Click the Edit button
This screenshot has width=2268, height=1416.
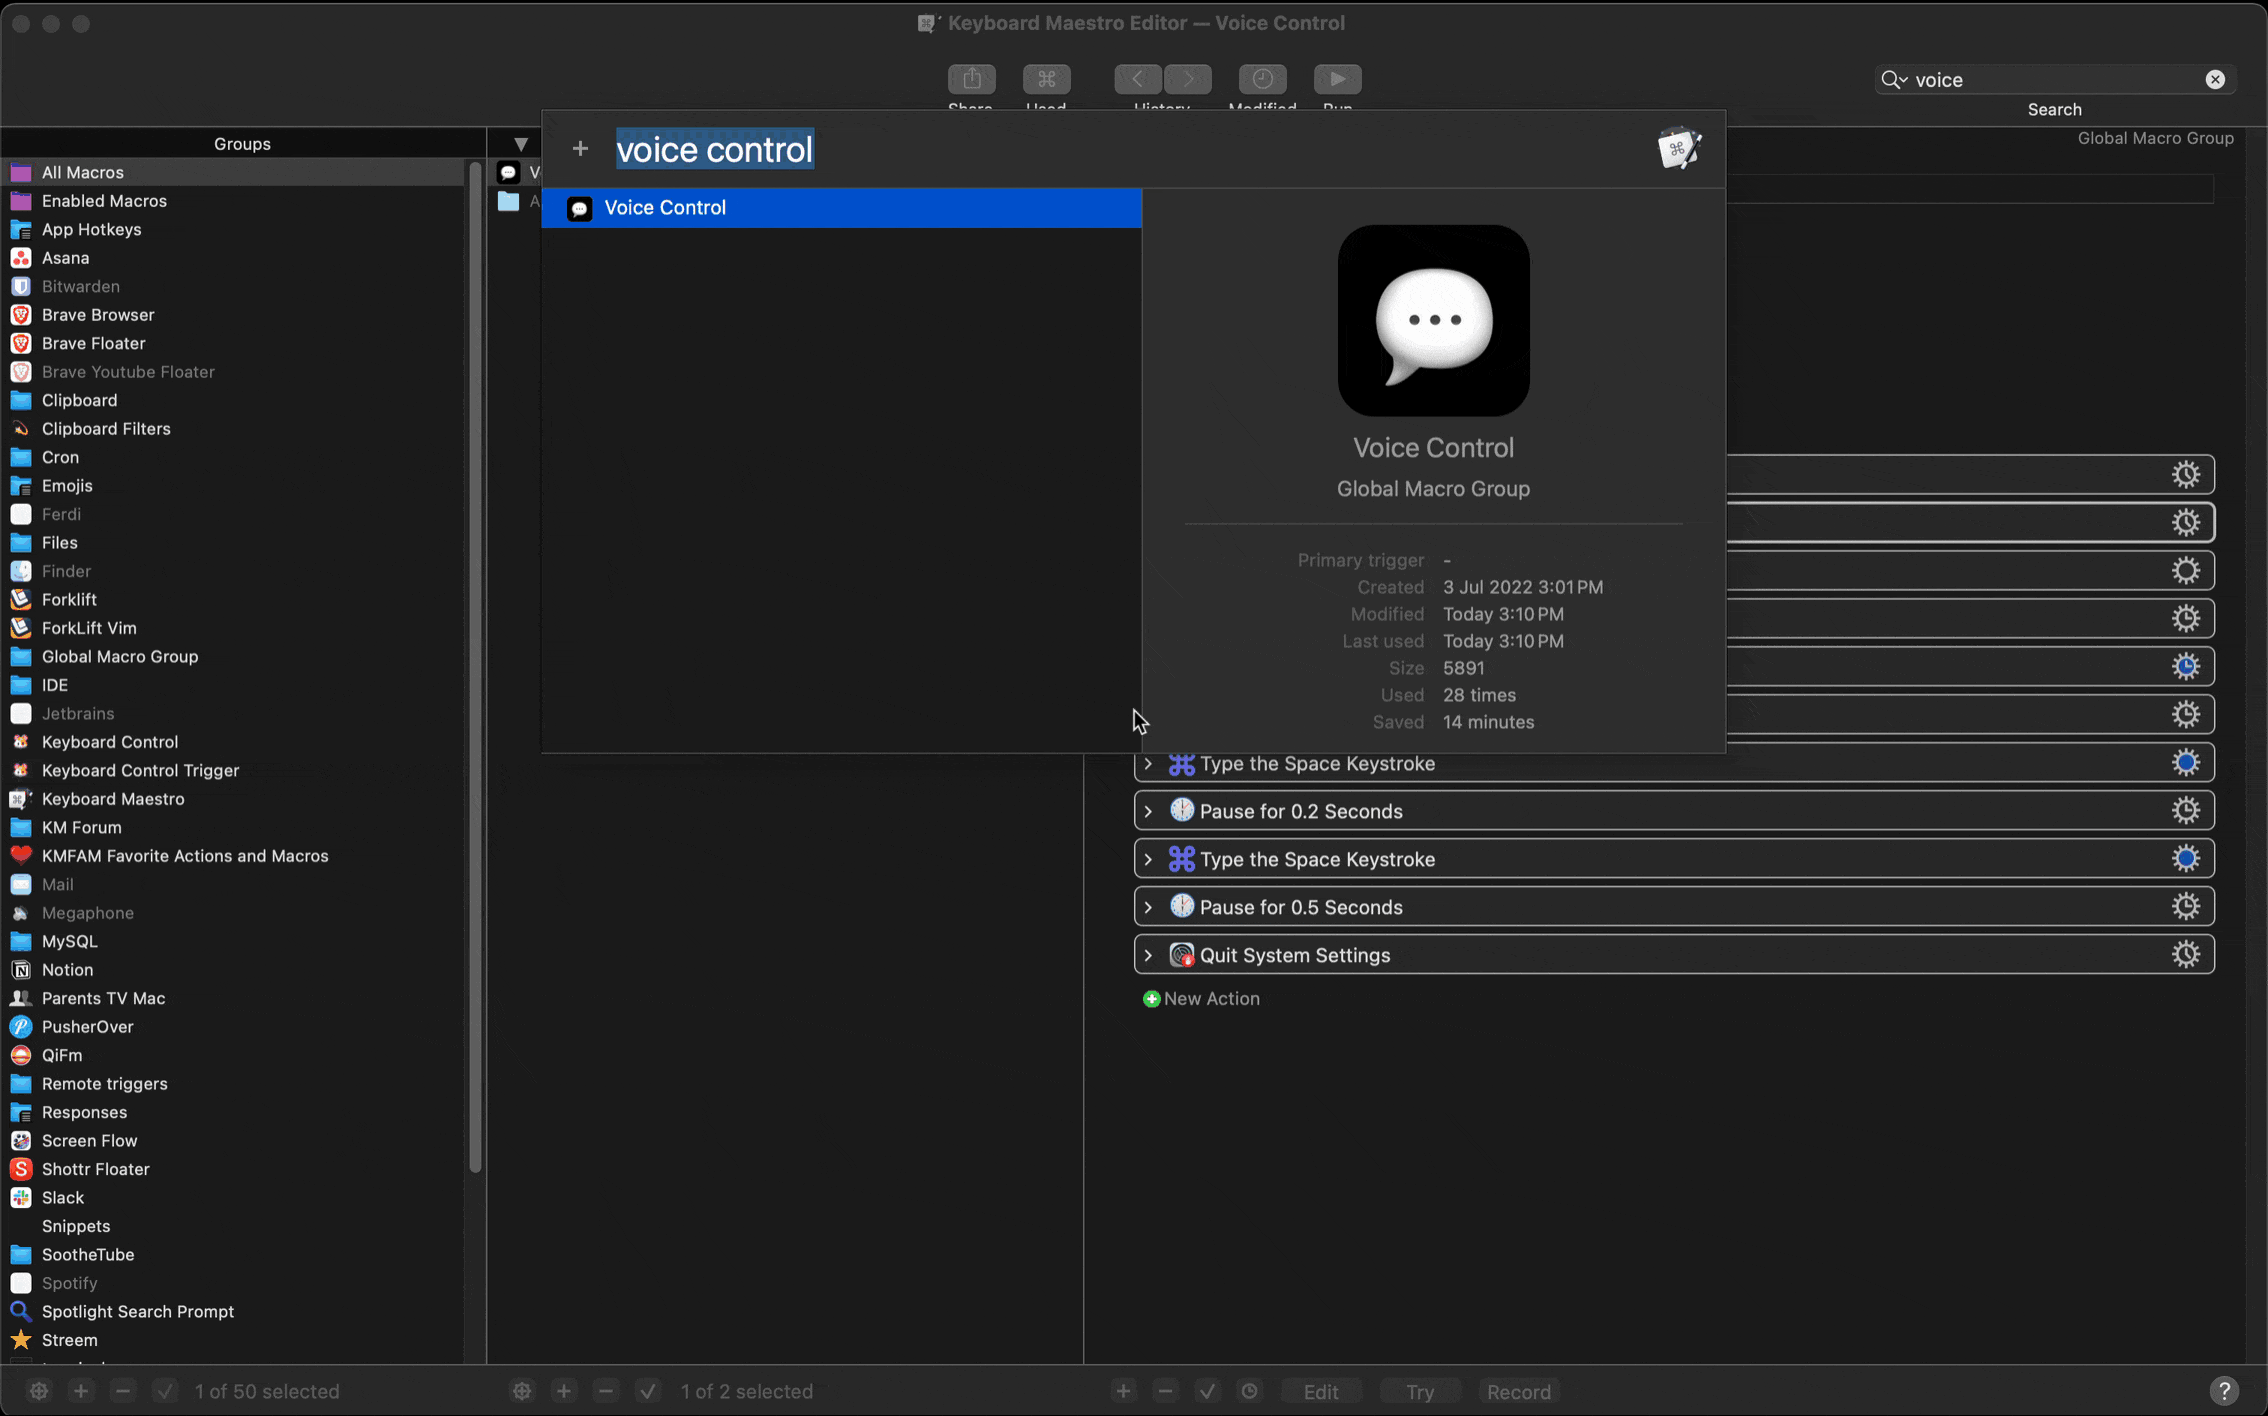(x=1321, y=1391)
